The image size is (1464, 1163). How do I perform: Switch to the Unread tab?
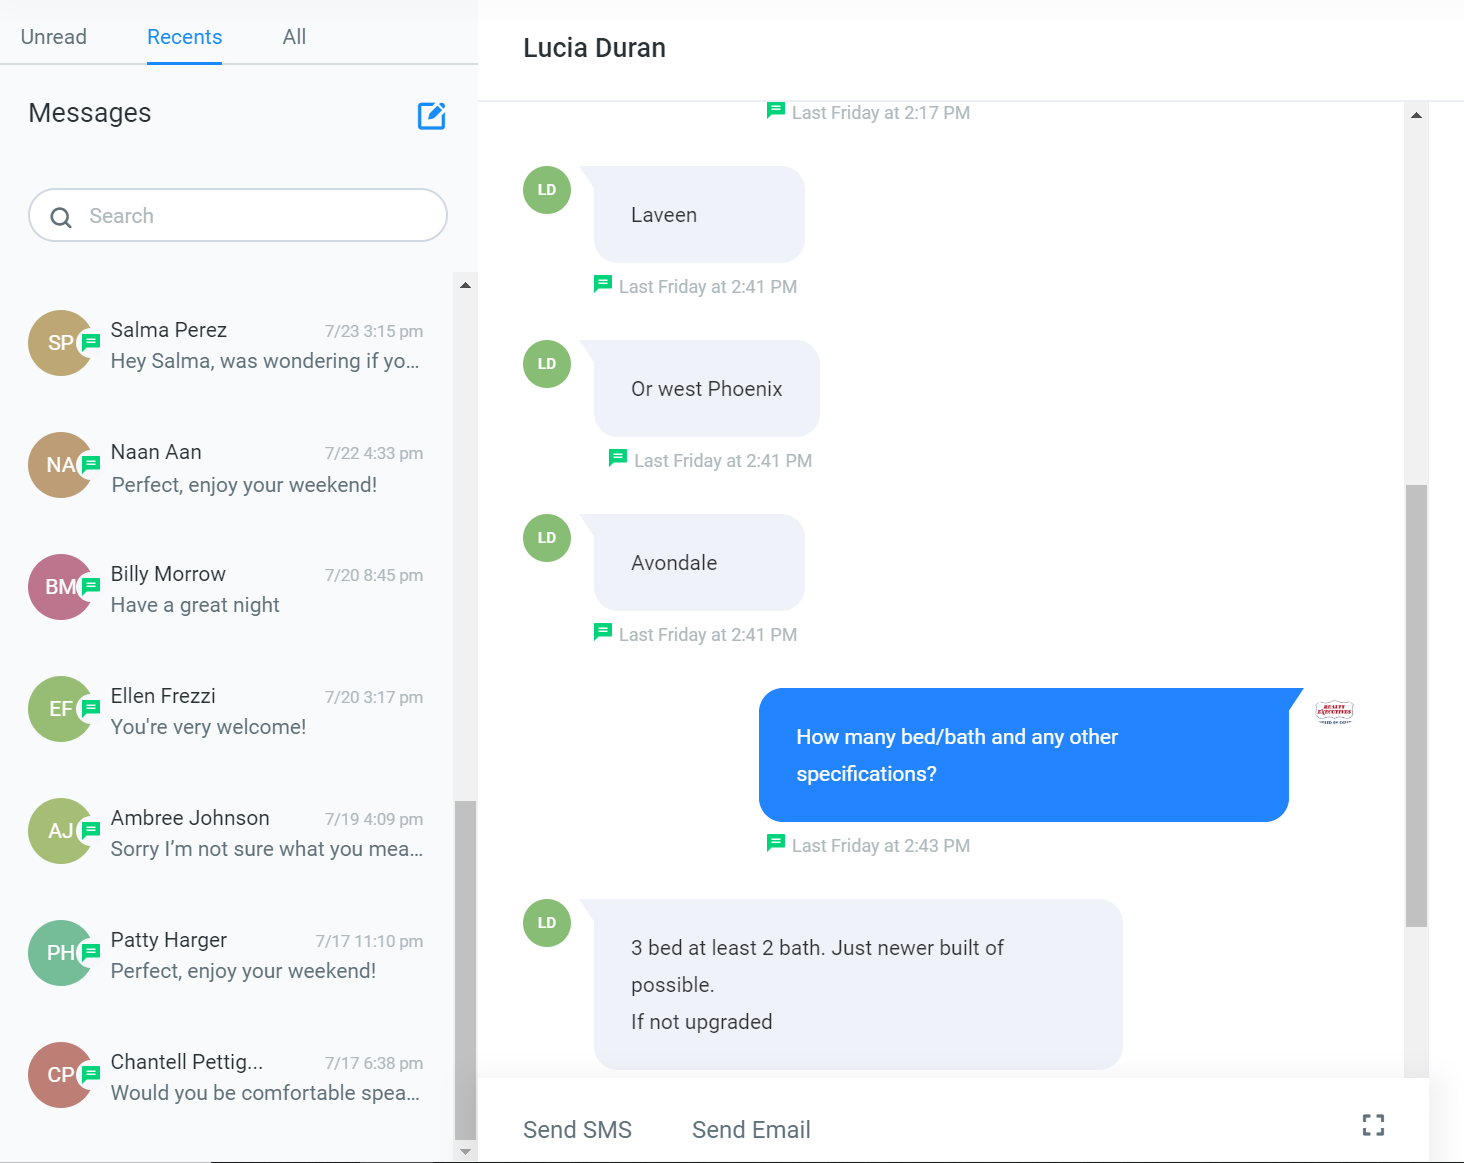point(54,37)
